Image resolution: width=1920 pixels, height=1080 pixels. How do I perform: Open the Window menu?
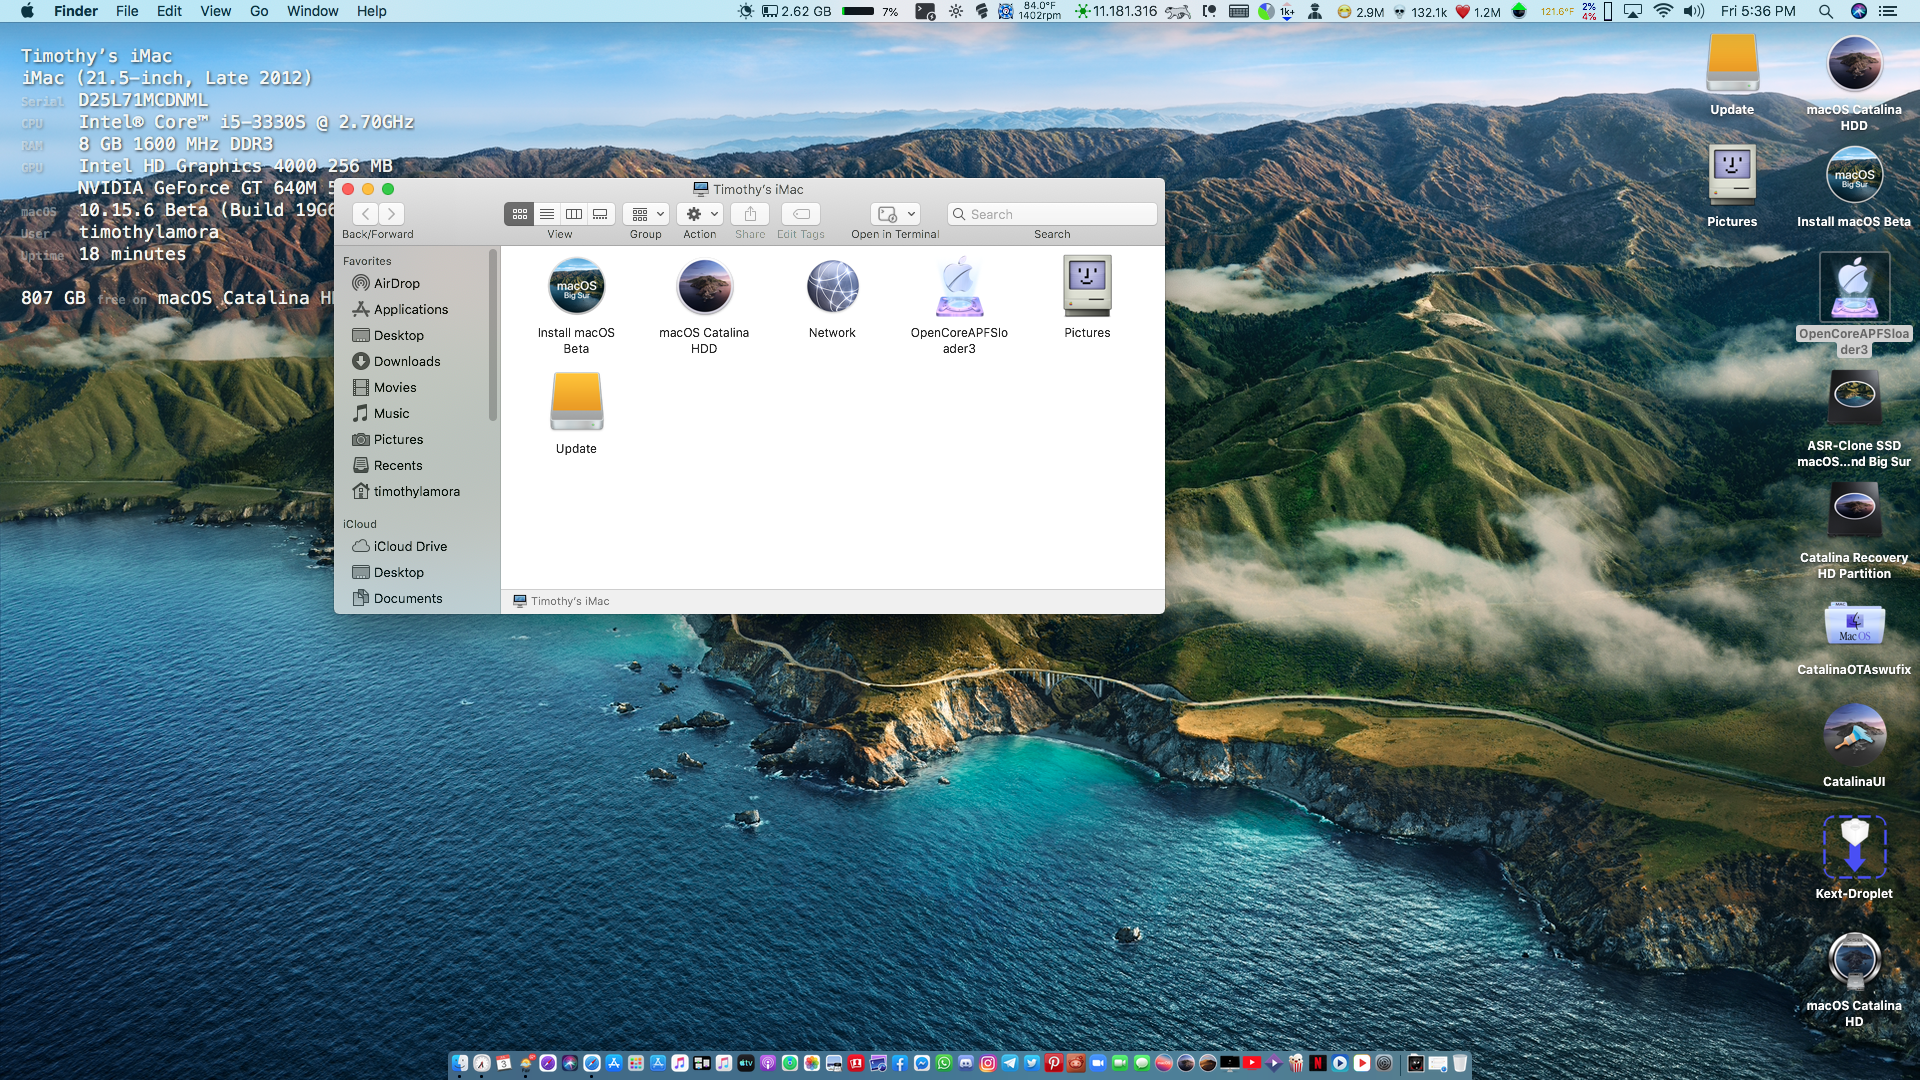click(x=312, y=11)
